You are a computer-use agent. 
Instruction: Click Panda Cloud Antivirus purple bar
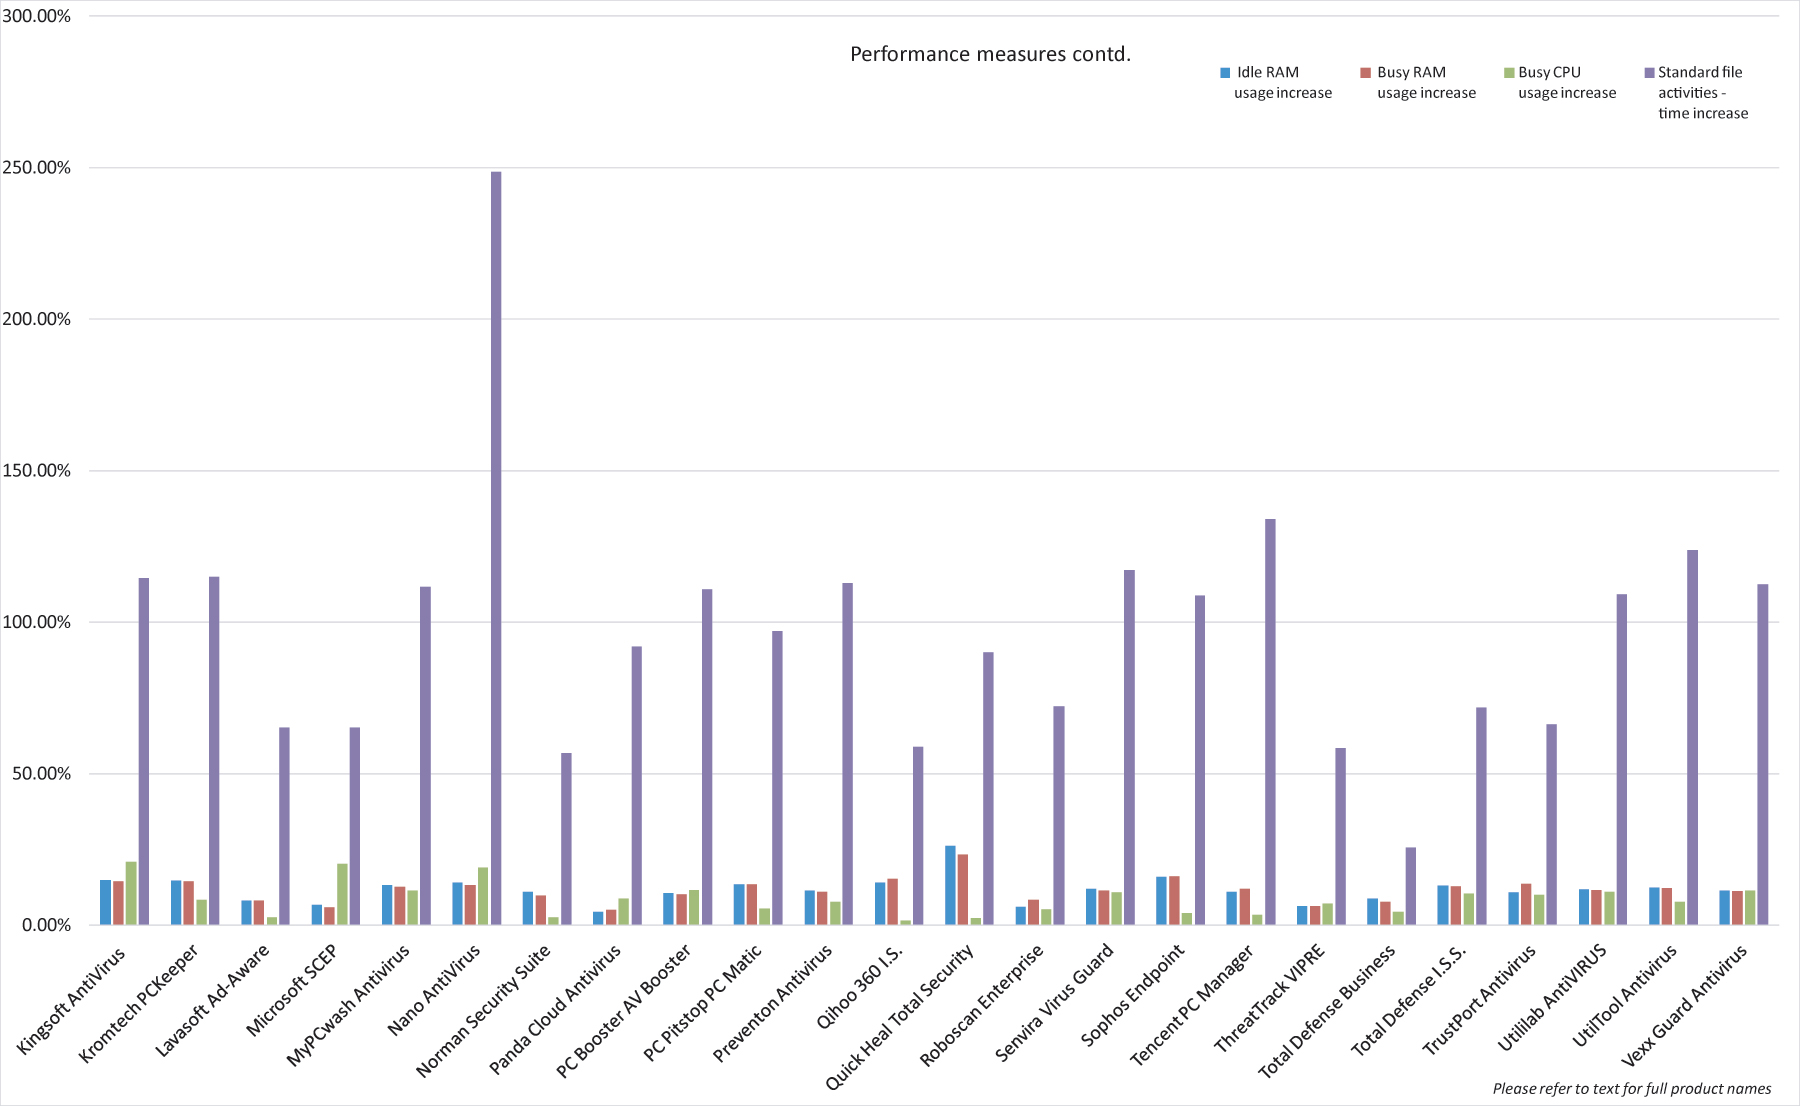(637, 786)
